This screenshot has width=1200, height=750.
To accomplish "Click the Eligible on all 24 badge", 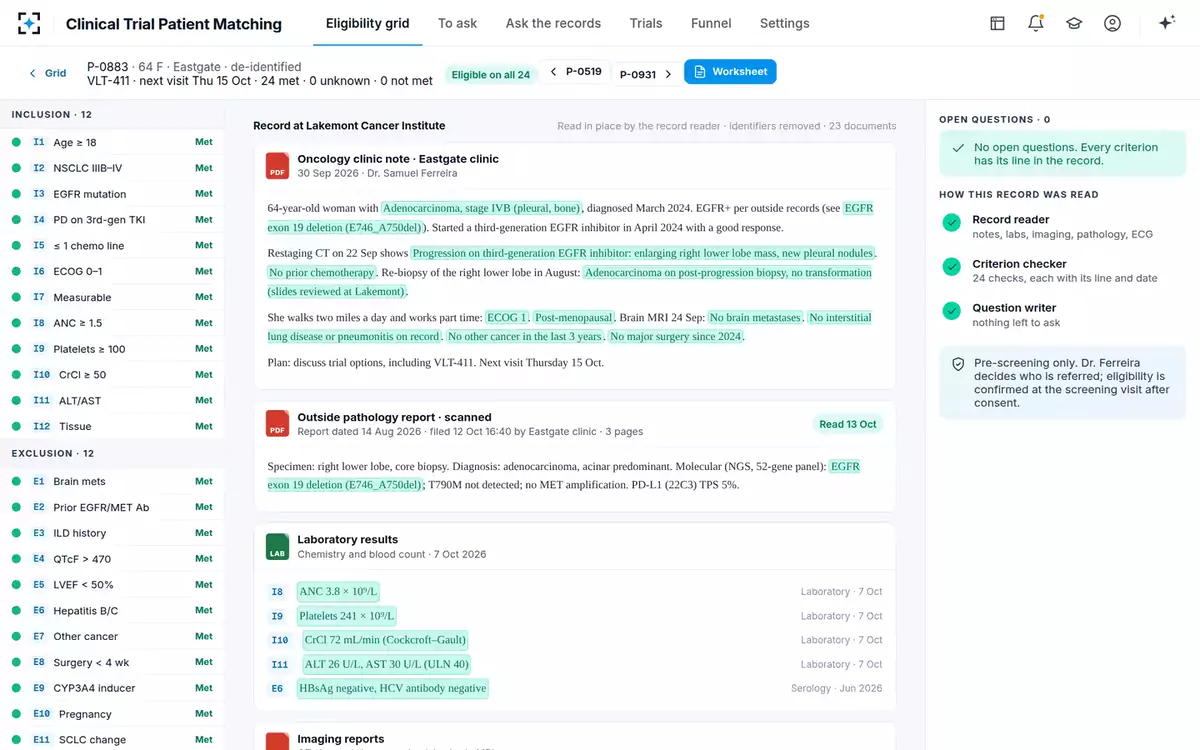I will pyautogui.click(x=490, y=74).
